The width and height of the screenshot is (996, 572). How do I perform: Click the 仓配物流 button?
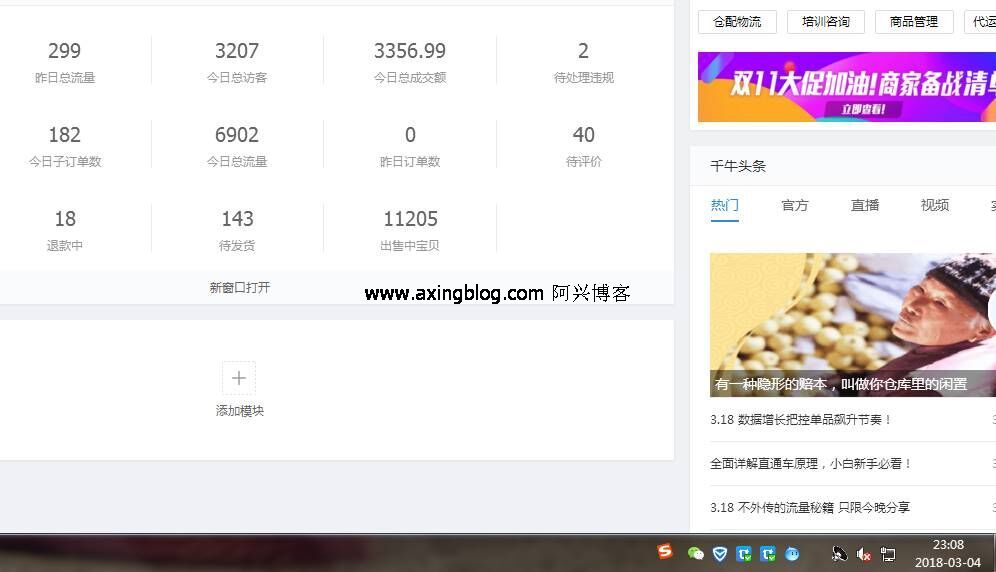pyautogui.click(x=737, y=22)
